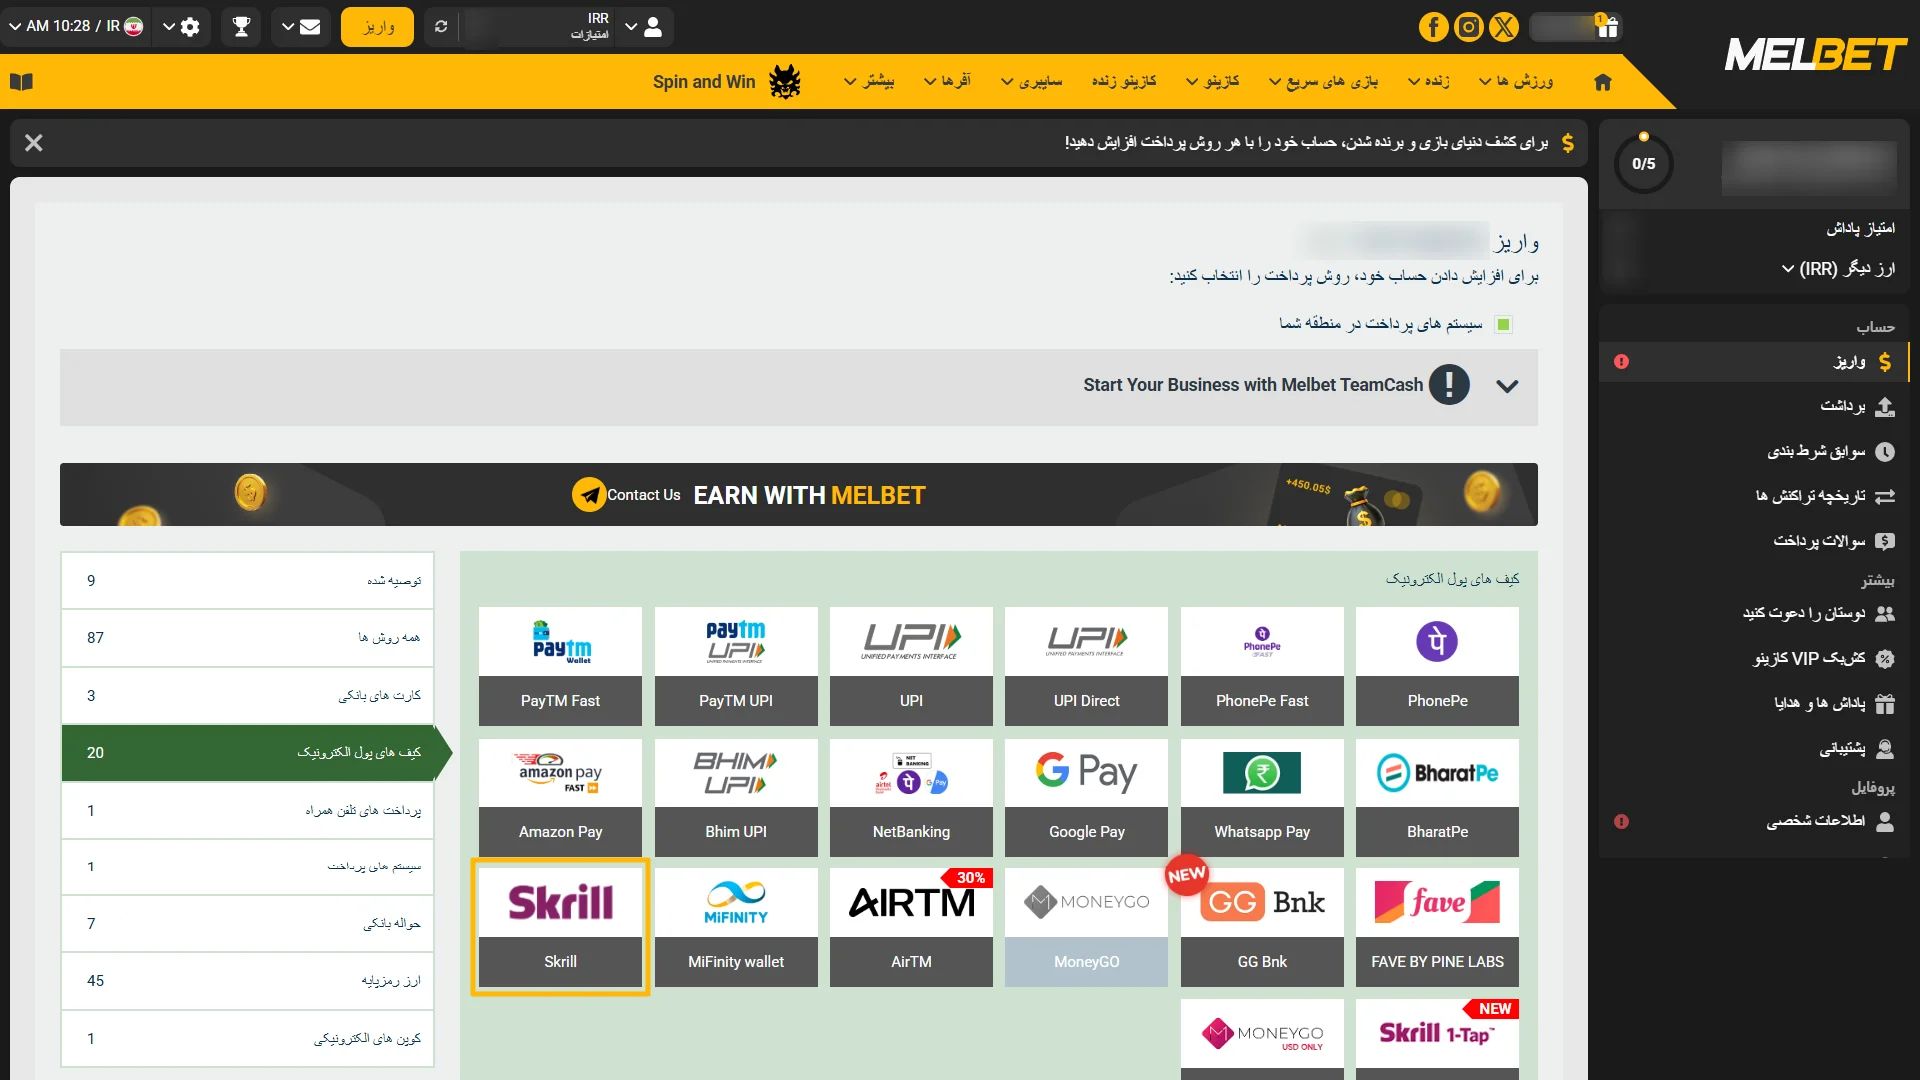Filter by کارت های بانکی bank cards
Image resolution: width=1920 pixels, height=1080 pixels.
pyautogui.click(x=247, y=696)
